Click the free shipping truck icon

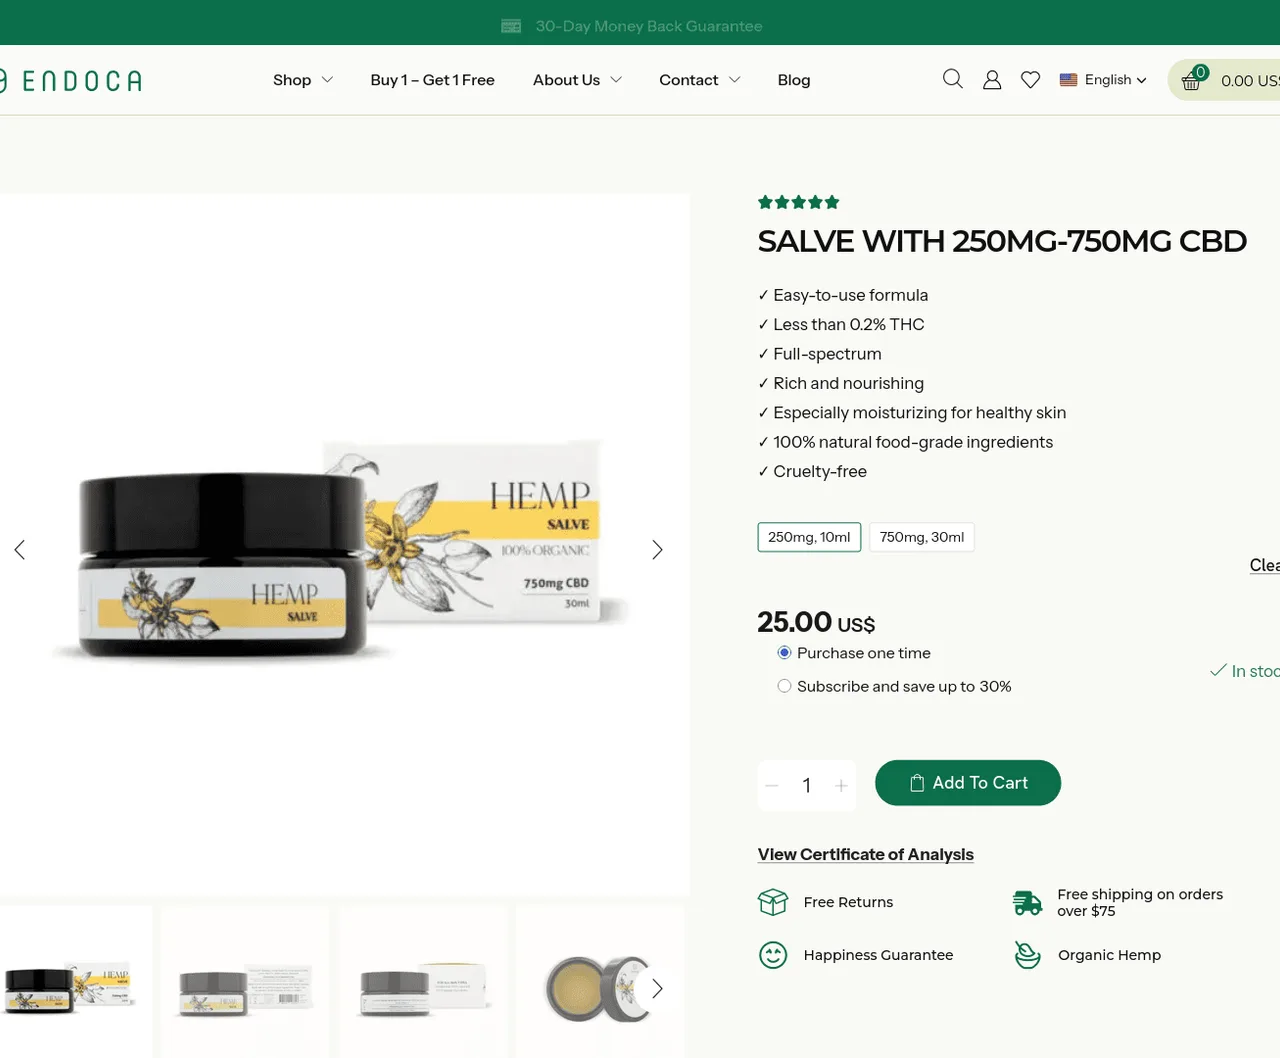click(1027, 902)
